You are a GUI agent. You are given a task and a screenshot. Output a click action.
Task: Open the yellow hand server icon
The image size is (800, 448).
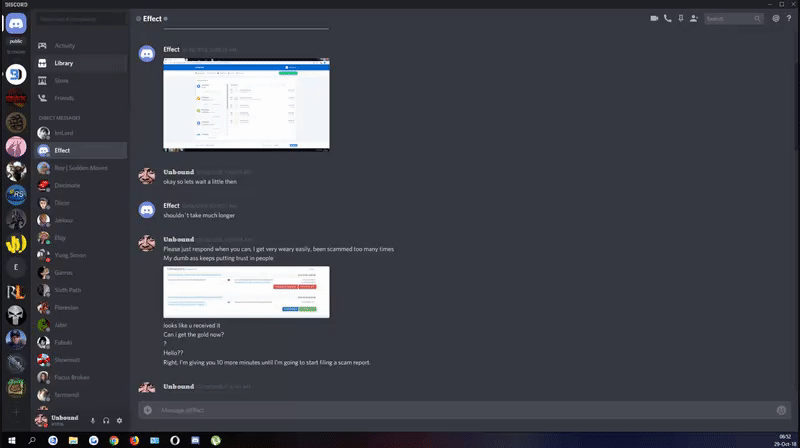(x=16, y=243)
